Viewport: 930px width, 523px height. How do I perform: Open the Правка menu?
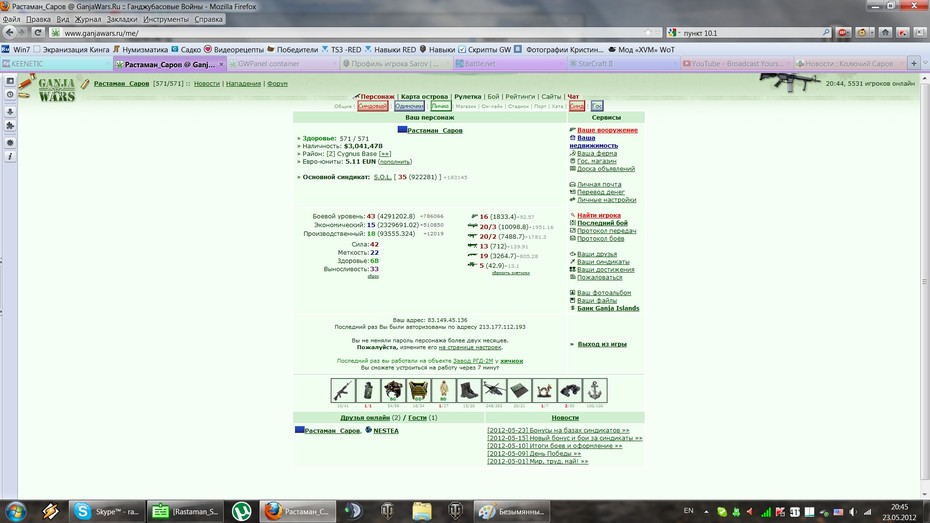click(38, 19)
